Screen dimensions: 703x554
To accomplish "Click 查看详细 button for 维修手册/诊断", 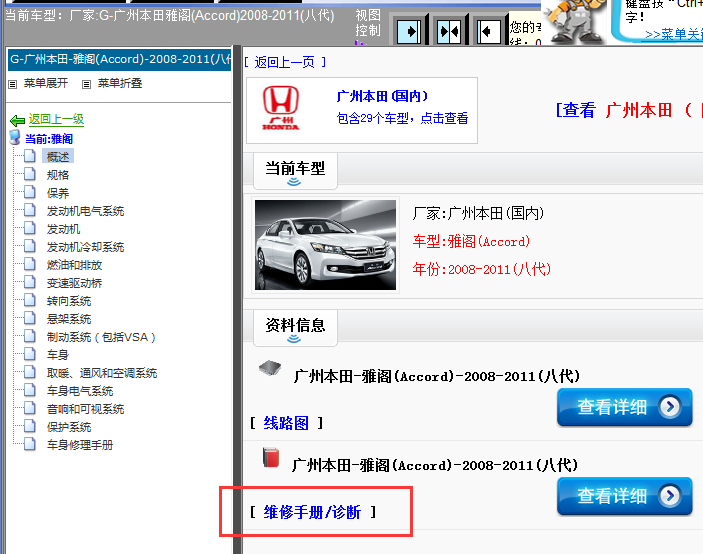I will coord(625,496).
